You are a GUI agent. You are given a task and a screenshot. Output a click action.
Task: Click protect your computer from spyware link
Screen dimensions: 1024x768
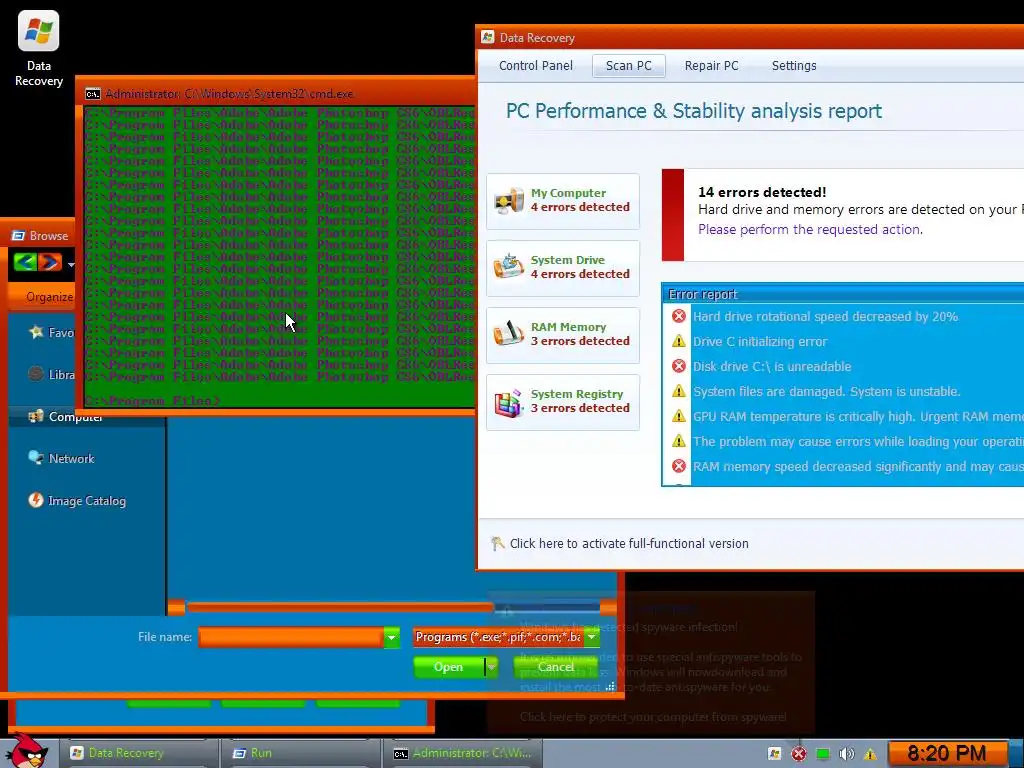point(653,717)
